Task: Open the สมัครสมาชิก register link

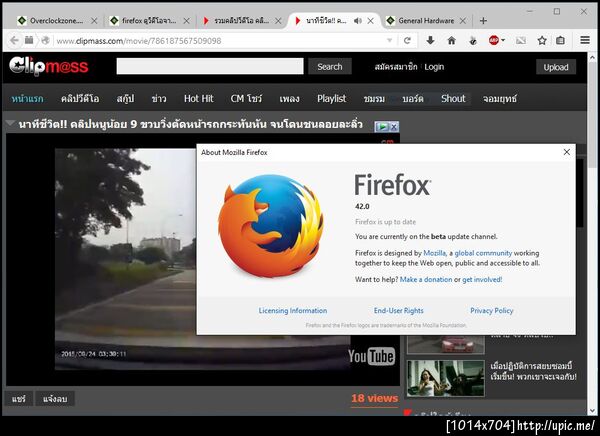Action: [396, 67]
